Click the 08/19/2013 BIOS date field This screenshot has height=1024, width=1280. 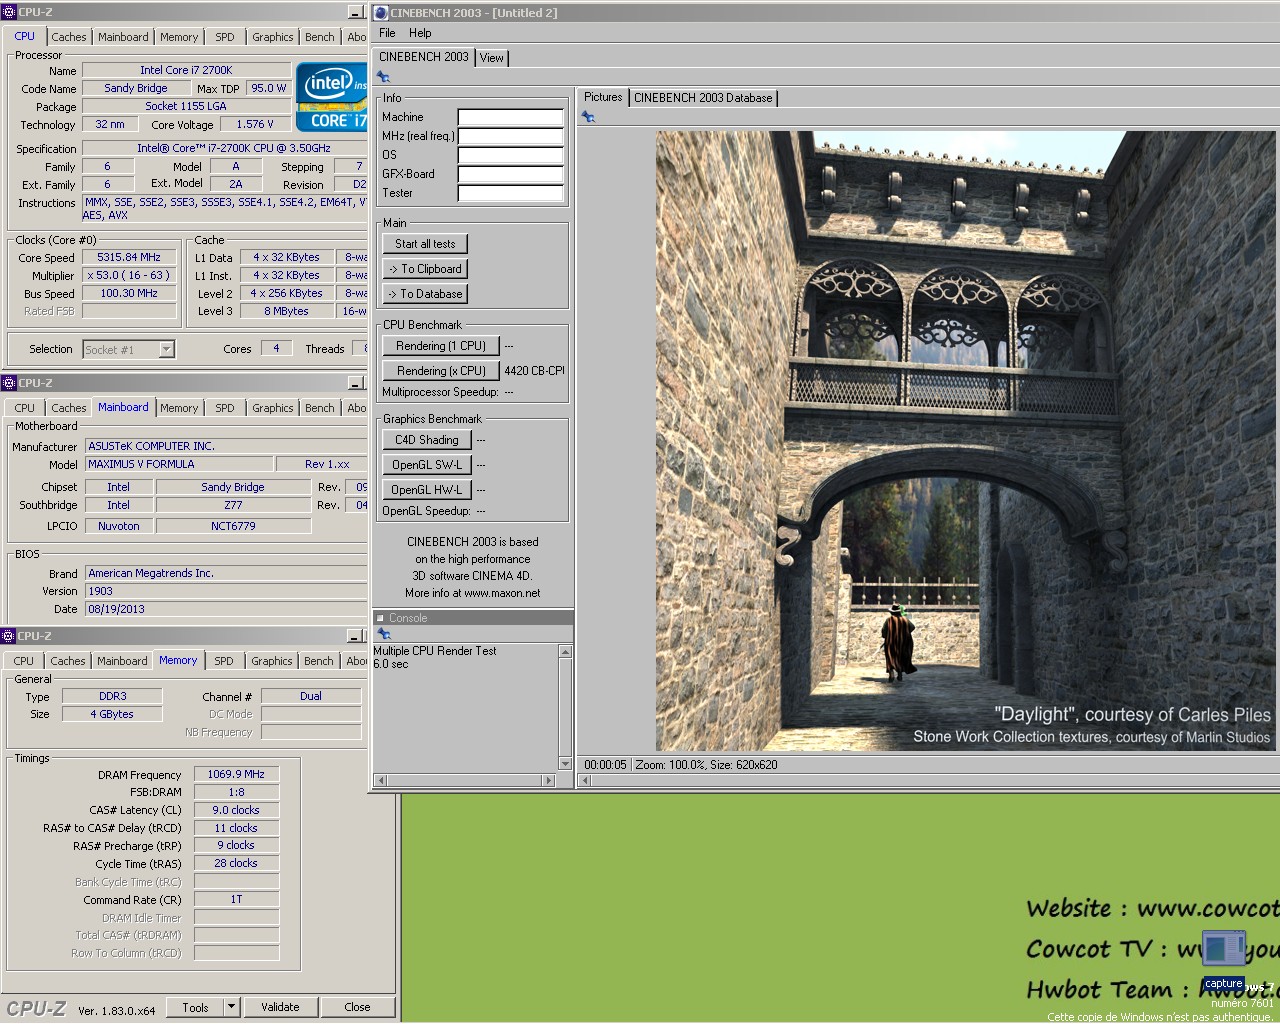pos(226,609)
